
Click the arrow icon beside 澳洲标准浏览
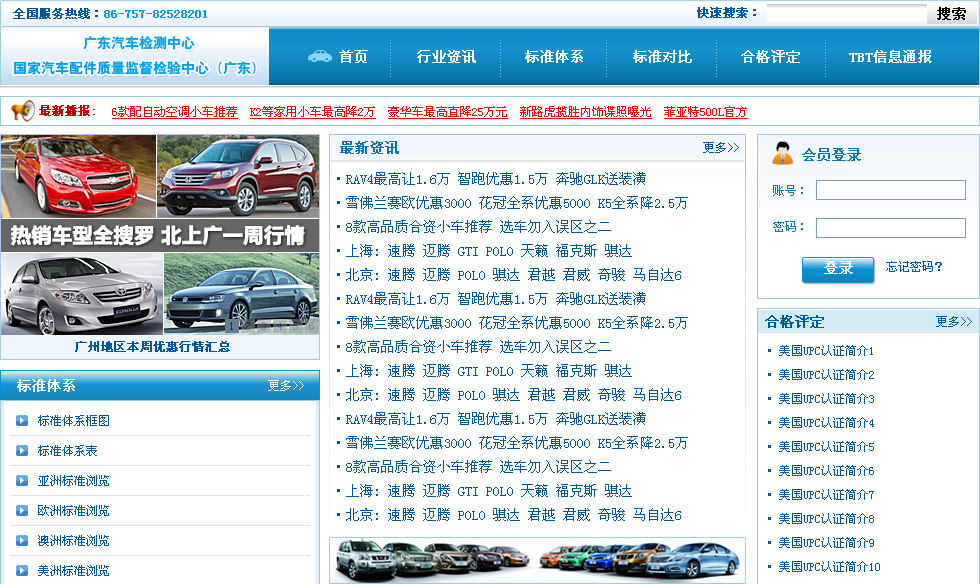click(22, 541)
